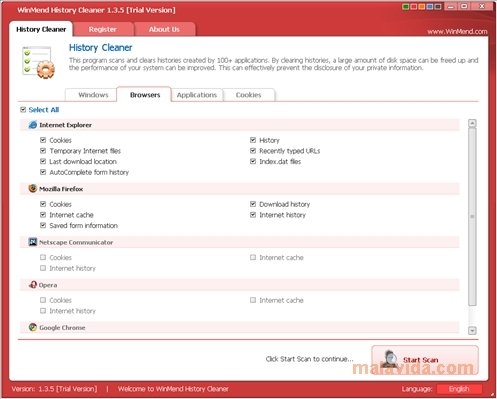The image size is (497, 399).
Task: Click the 'Version: 1.3.5 [Trial Version]' status text
Action: 54,389
